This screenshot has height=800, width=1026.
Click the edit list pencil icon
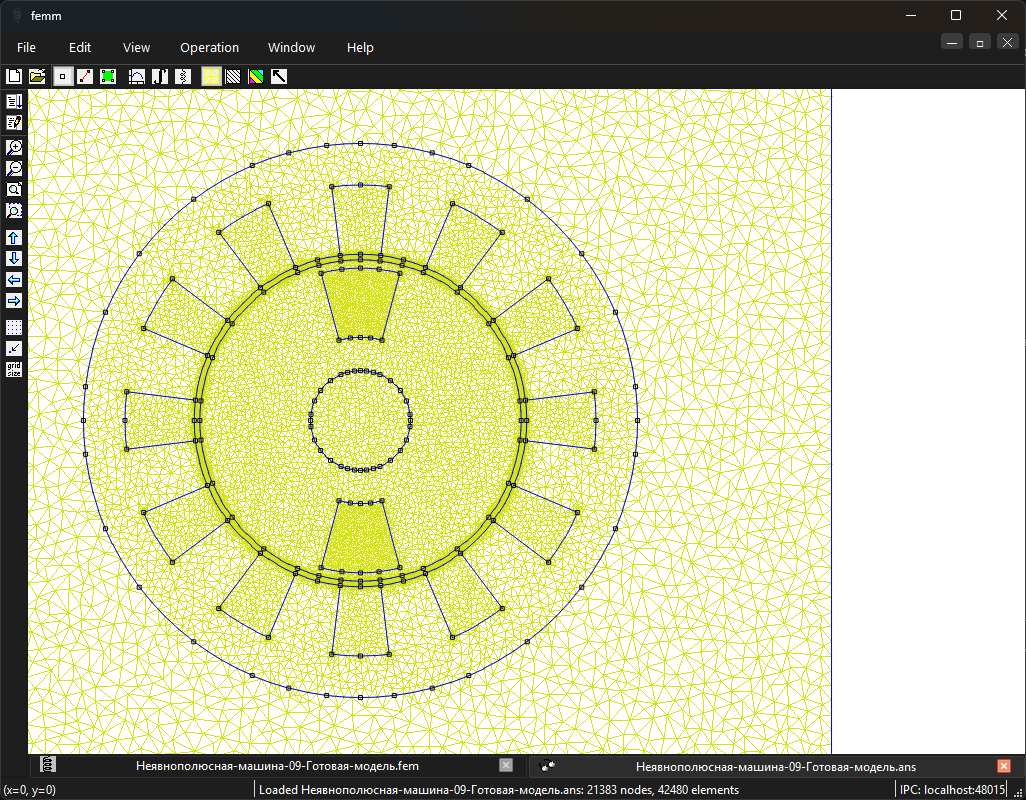14,122
